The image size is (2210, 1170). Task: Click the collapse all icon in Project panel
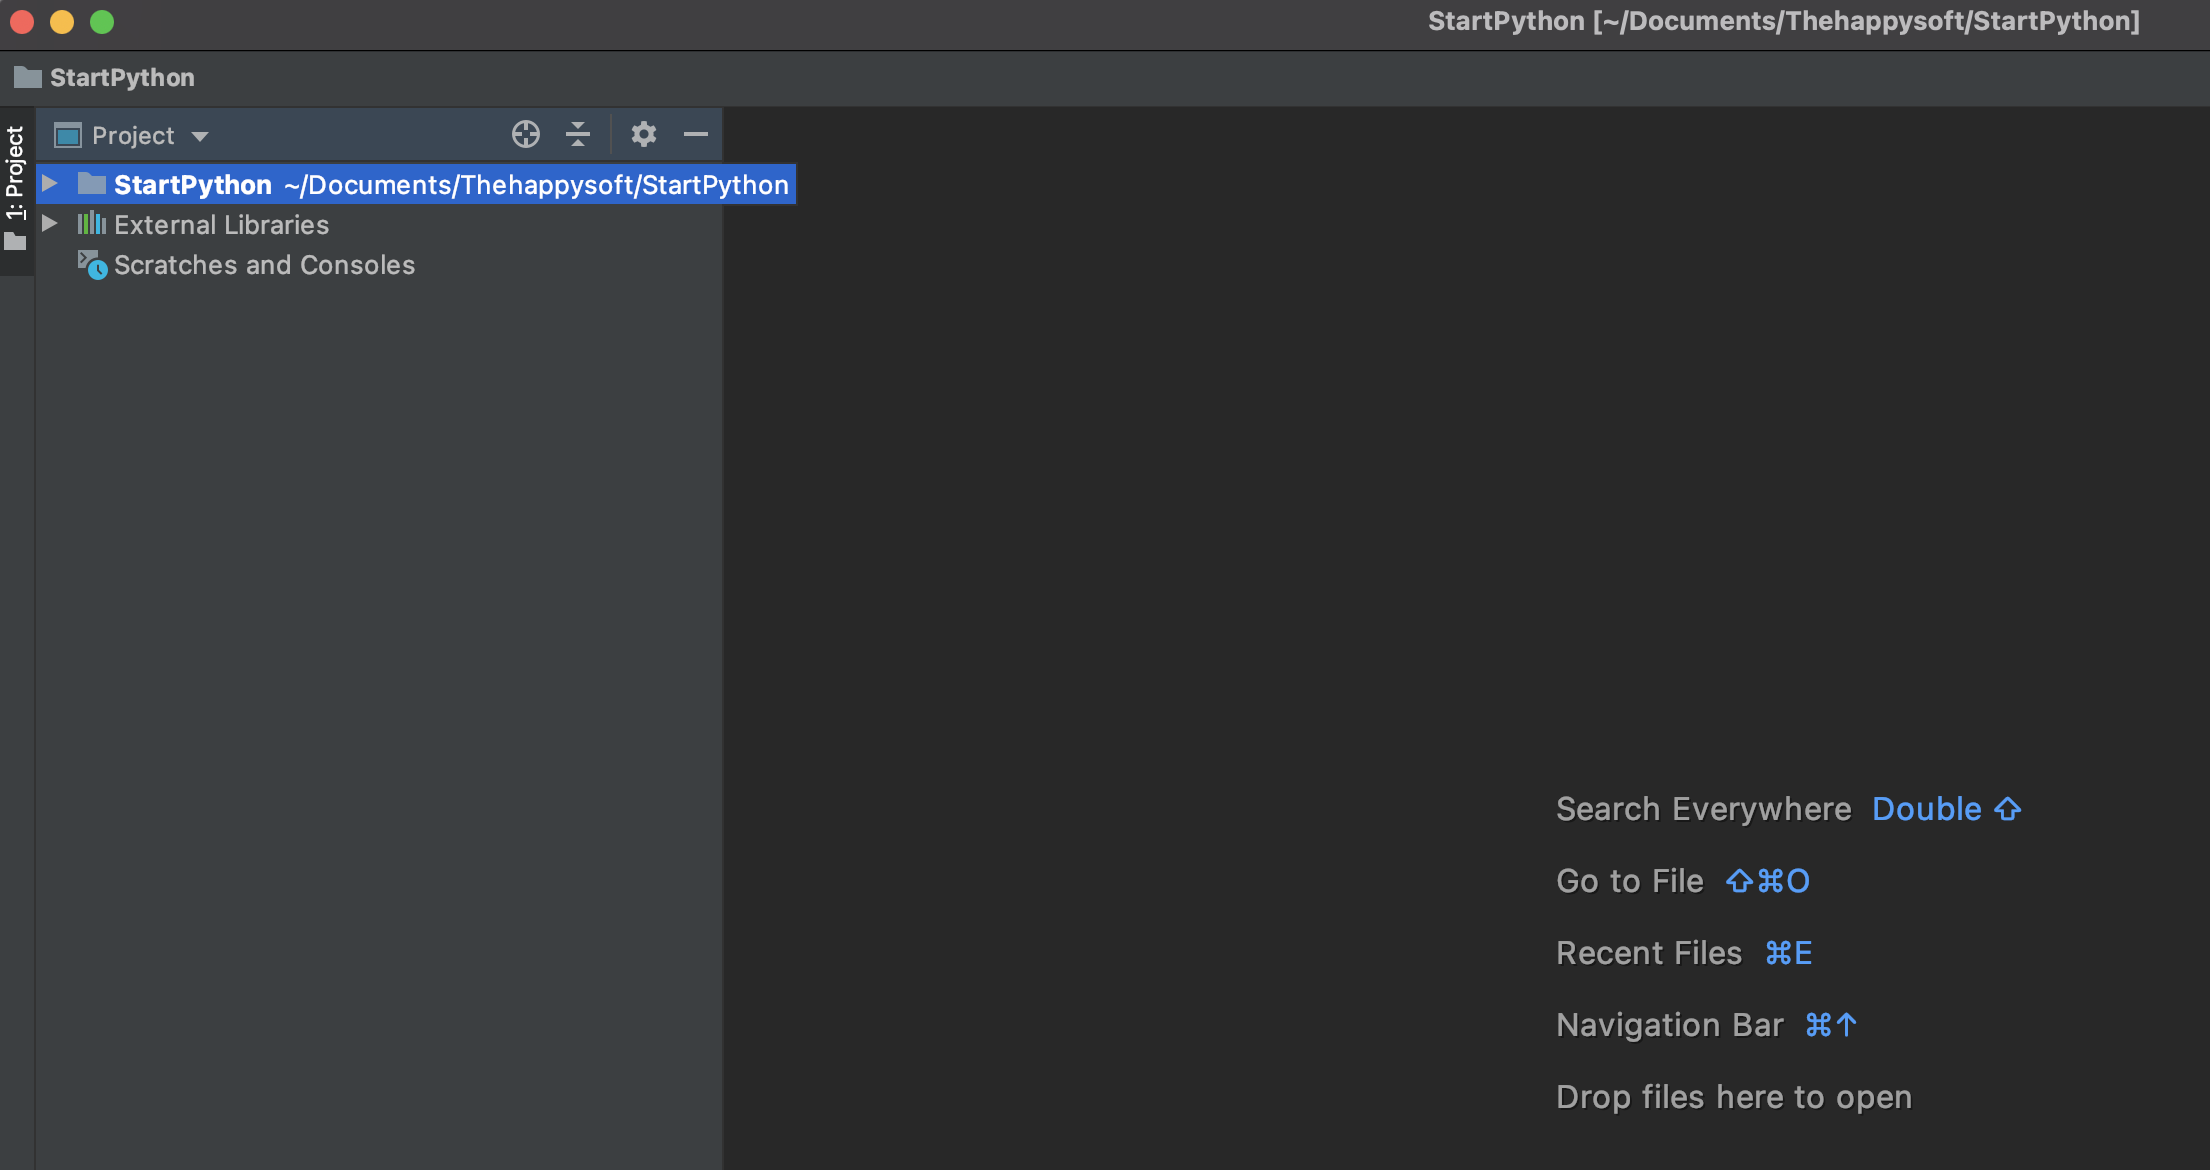(578, 134)
